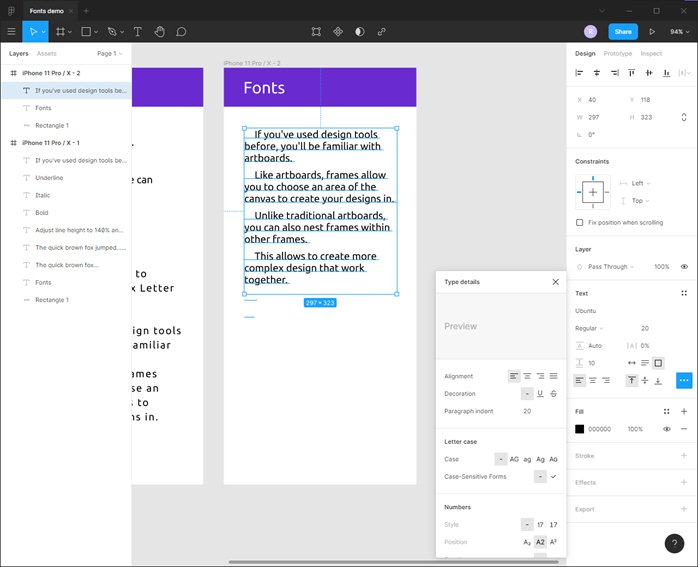
Task: Click the Present play button
Action: (652, 32)
